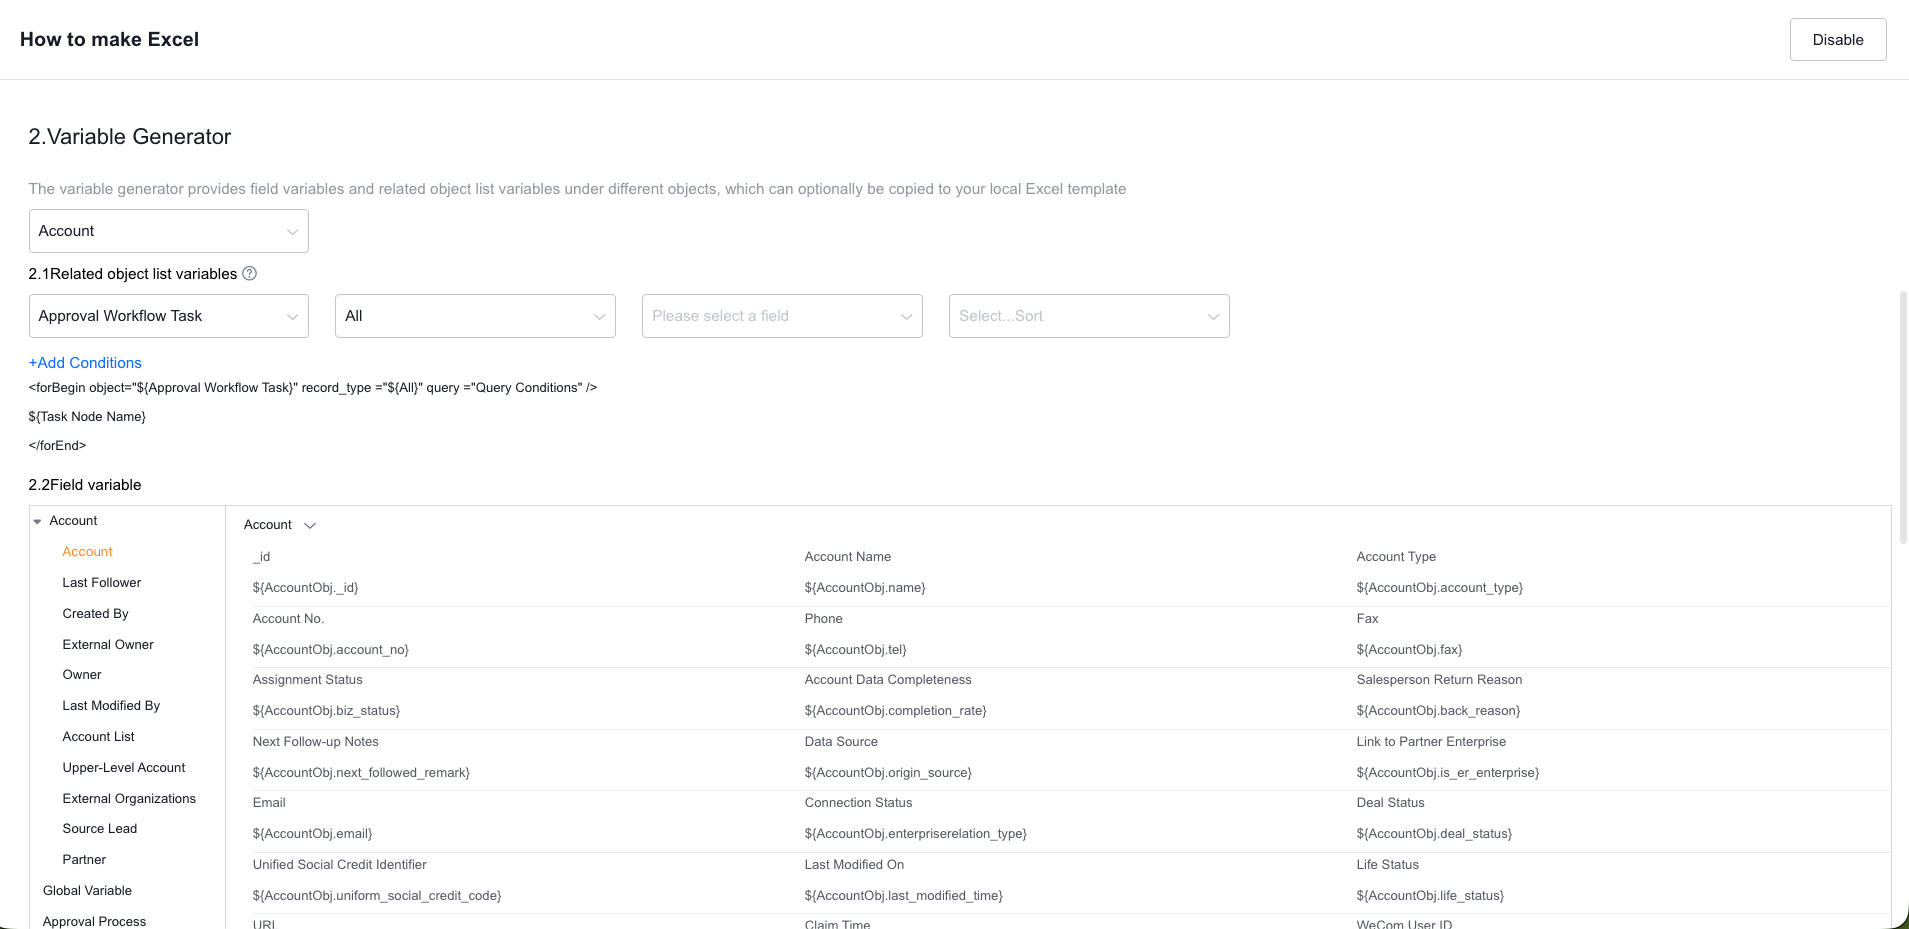Select Last Modified By in the tree
Viewport: 1909px width, 929px height.
111,706
